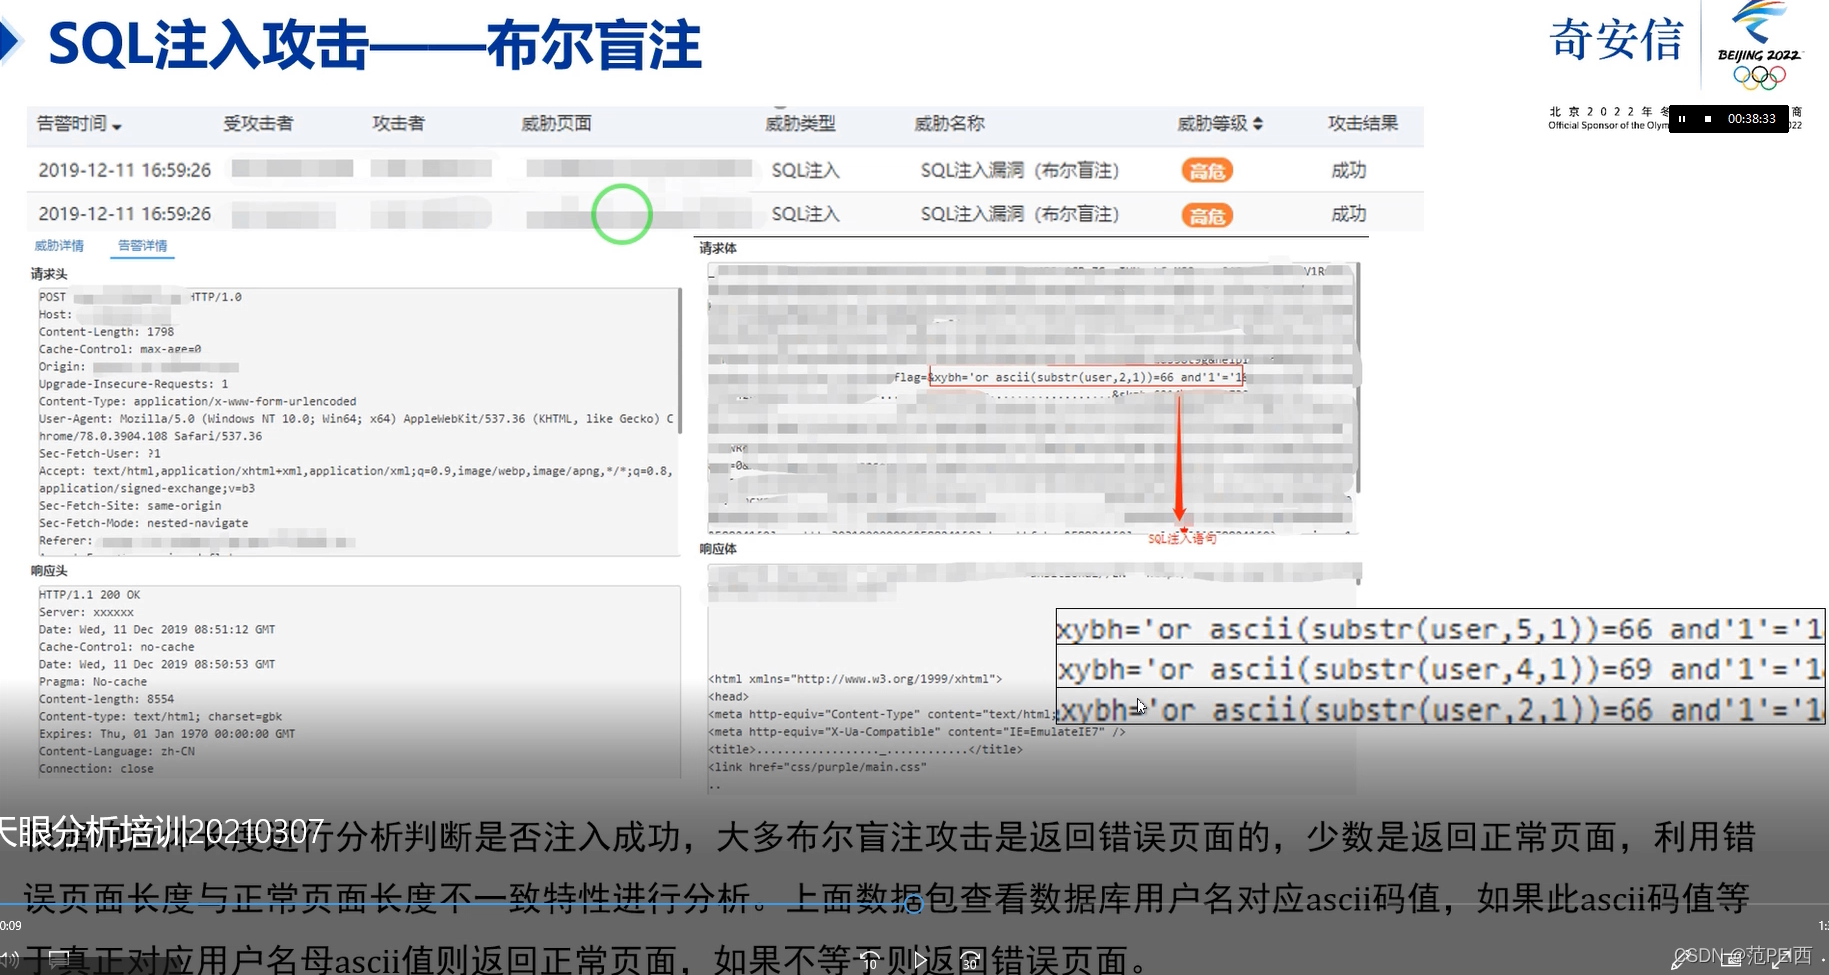
Task: Click the enlarged substr(user,2,1))=66 payload line
Action: pyautogui.click(x=1440, y=710)
